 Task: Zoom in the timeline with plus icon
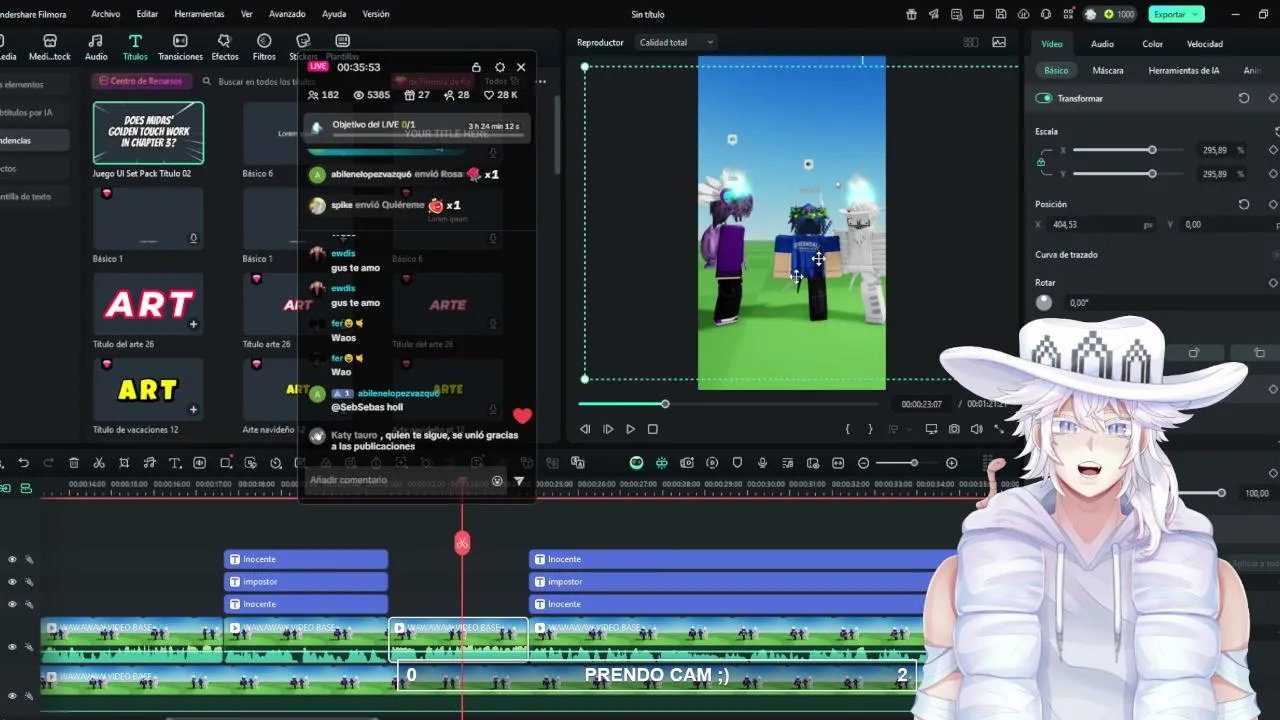click(x=951, y=463)
